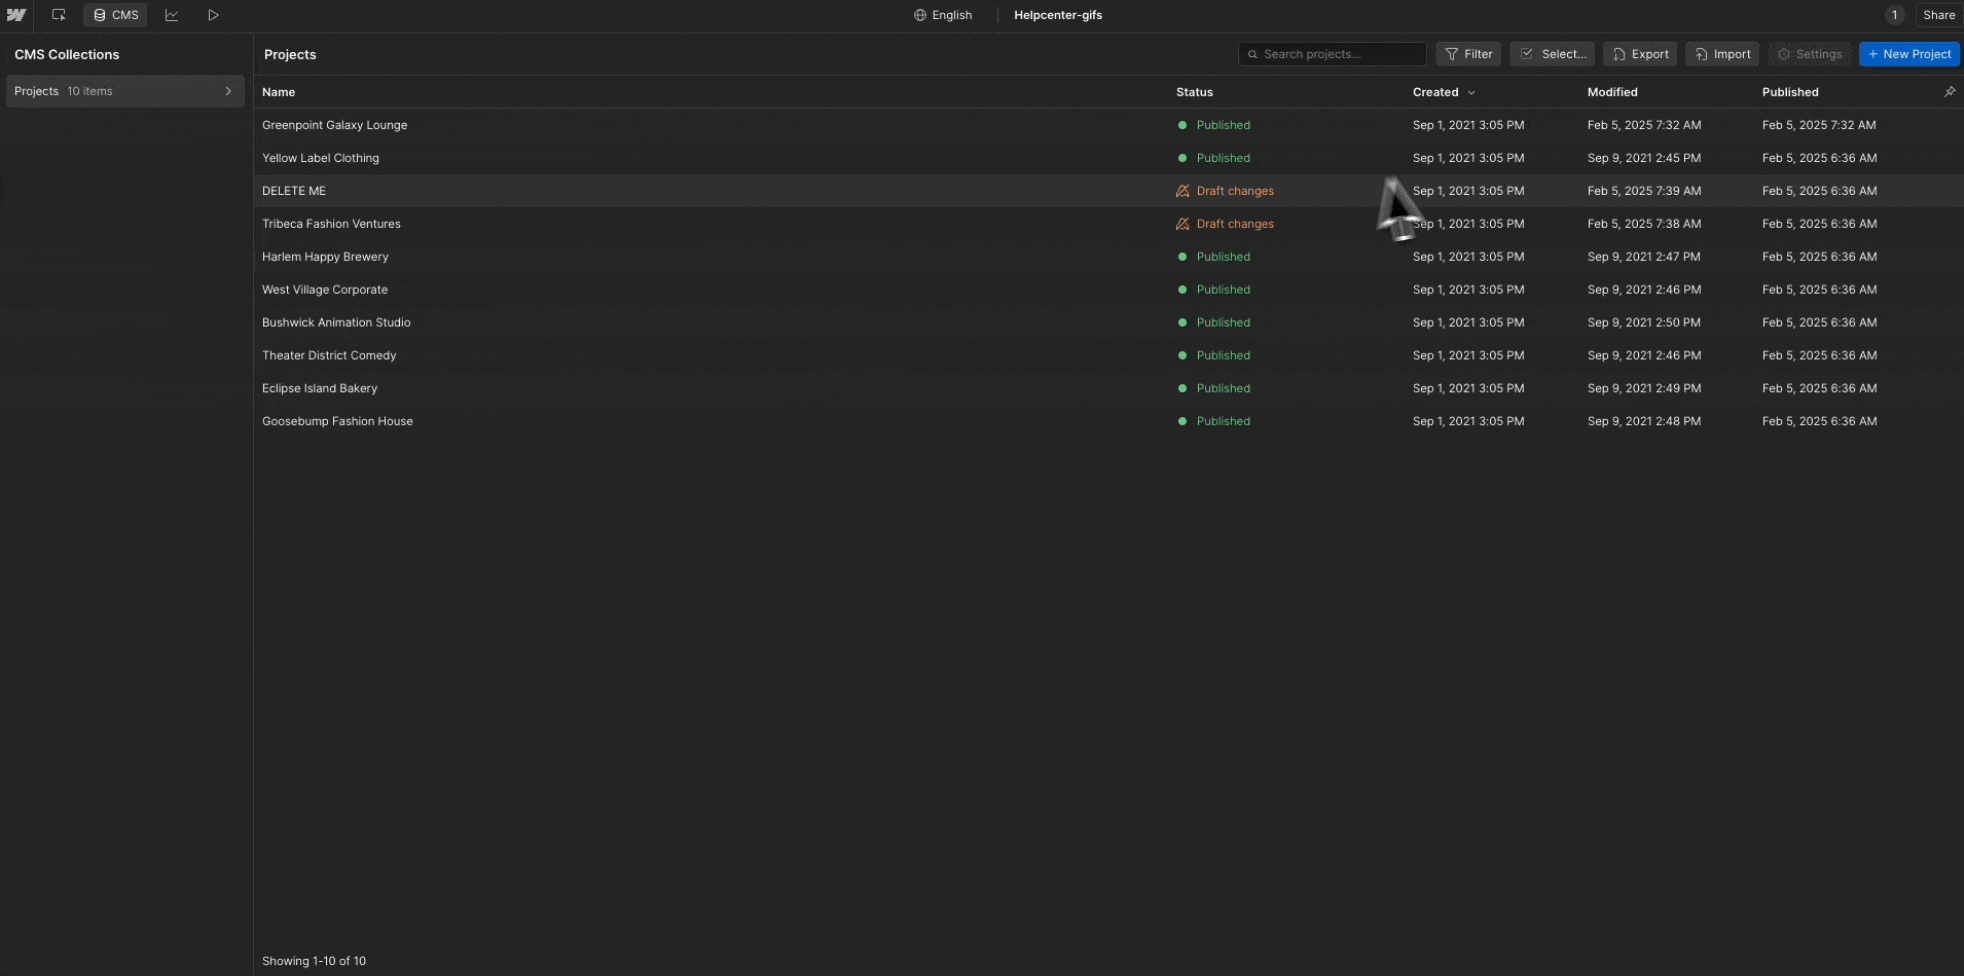Toggle Created column sort arrow
1964x976 pixels.
tap(1471, 92)
